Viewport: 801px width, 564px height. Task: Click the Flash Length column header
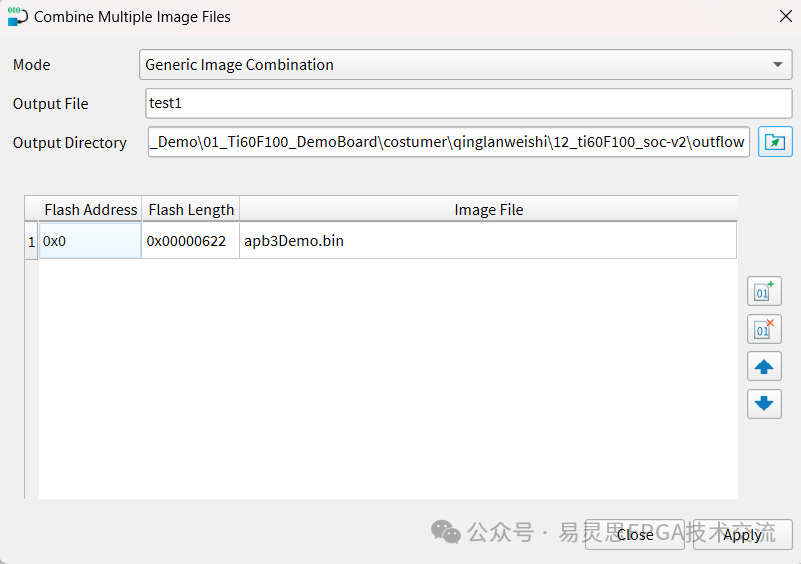pyautogui.click(x=190, y=209)
